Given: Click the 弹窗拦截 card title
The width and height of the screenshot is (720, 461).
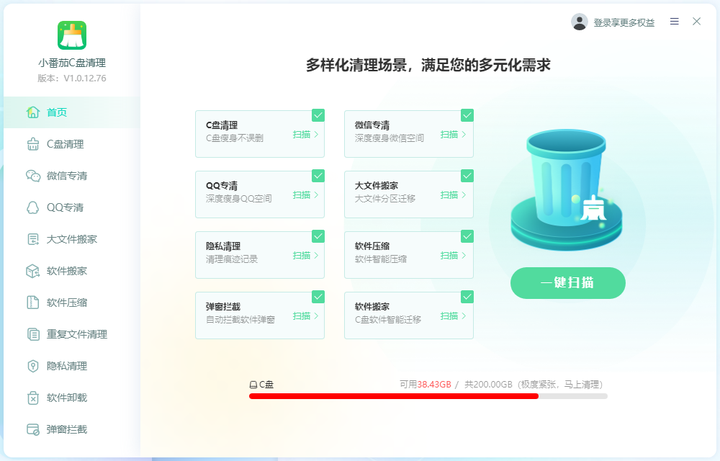Looking at the screenshot, I should pos(223,307).
